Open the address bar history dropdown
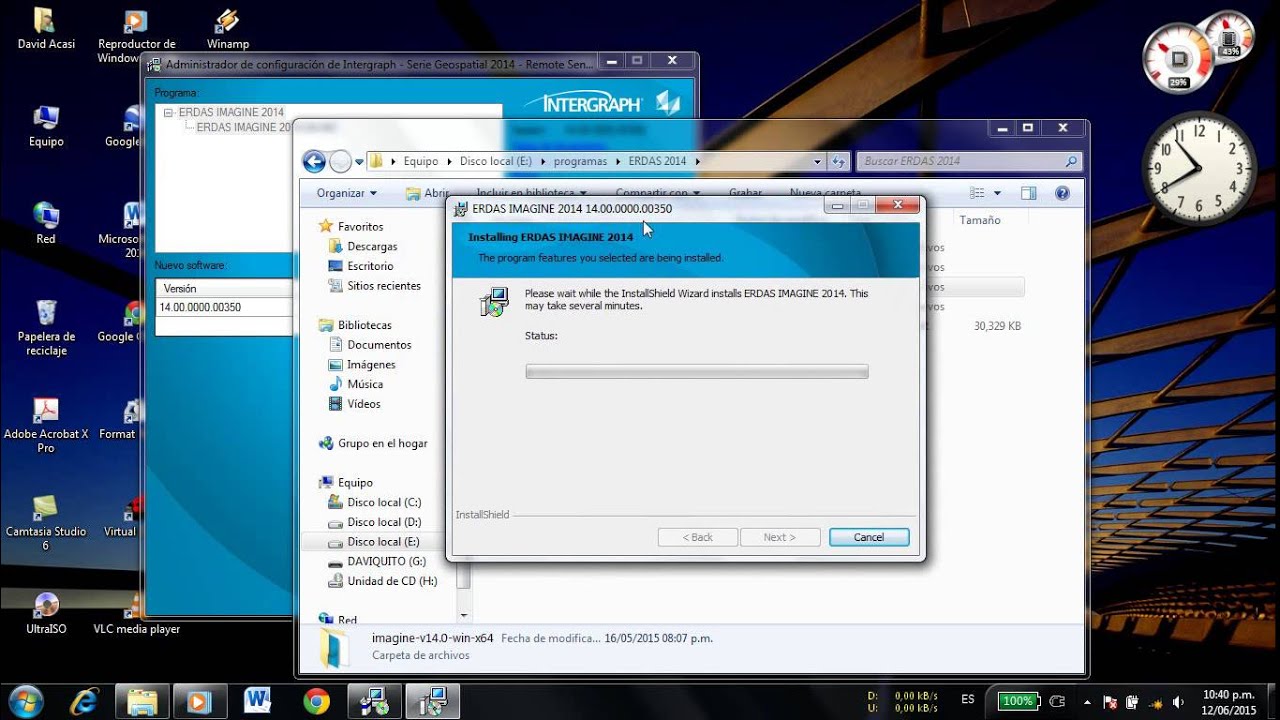Image resolution: width=1280 pixels, height=720 pixels. 817,161
